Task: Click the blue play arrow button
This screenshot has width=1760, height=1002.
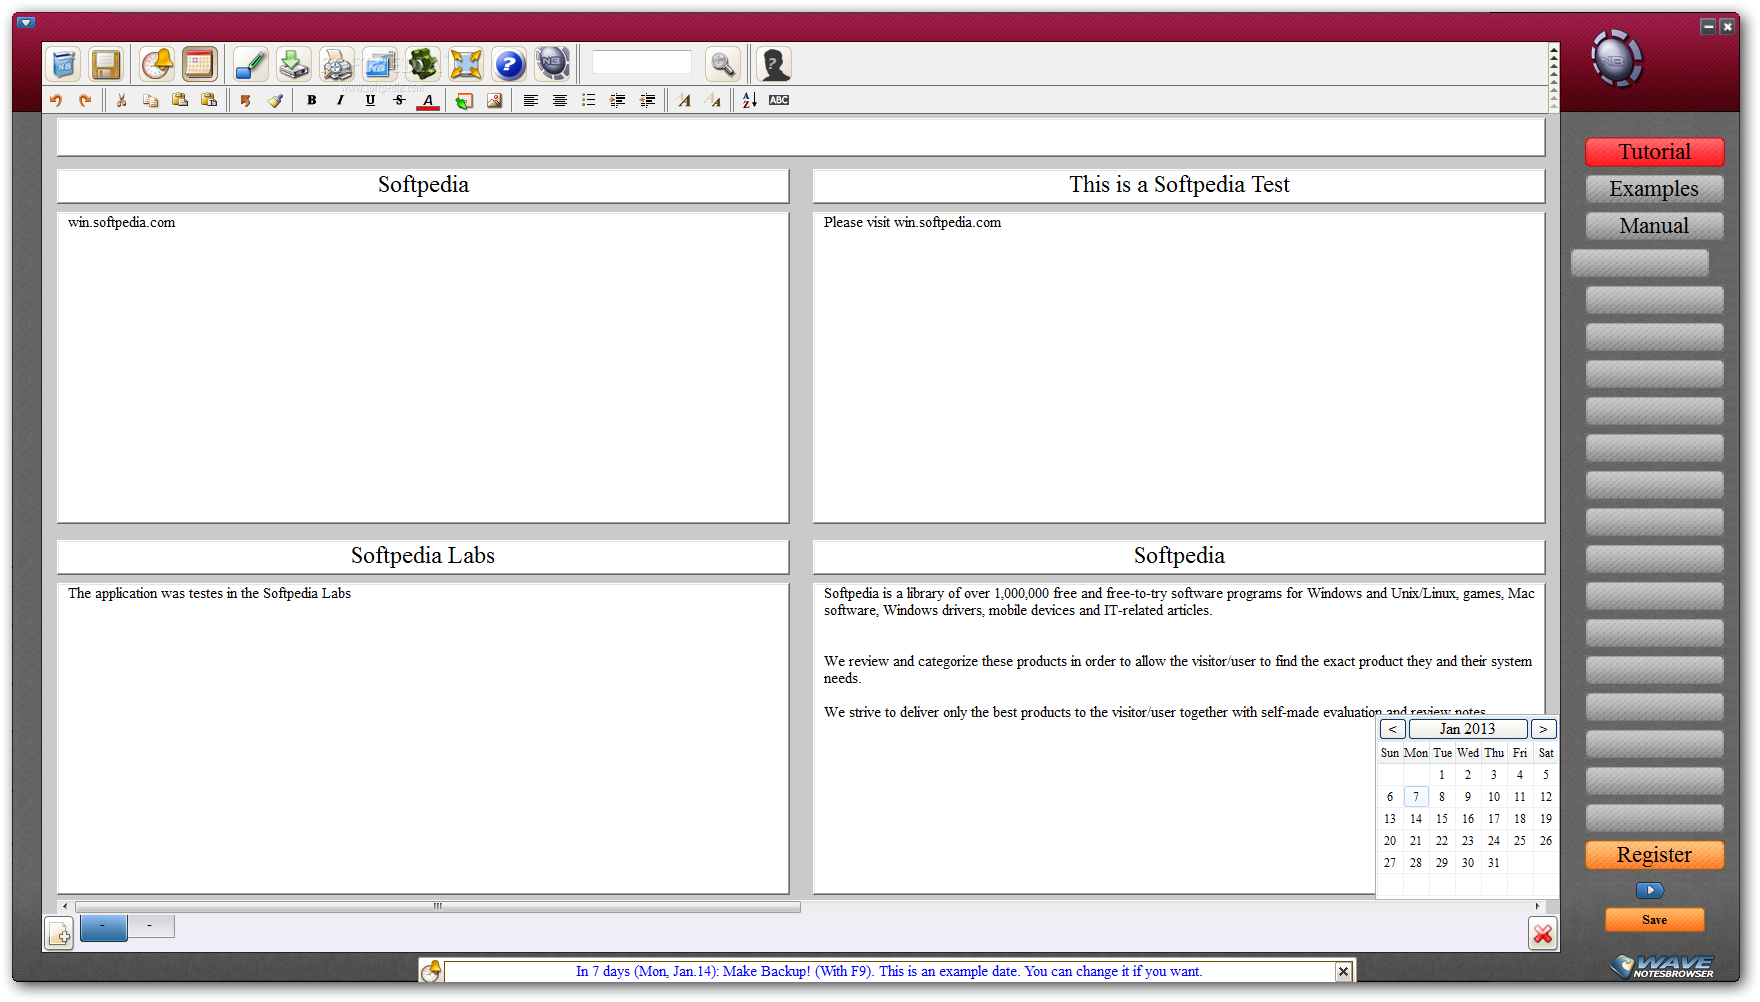Action: point(1650,890)
